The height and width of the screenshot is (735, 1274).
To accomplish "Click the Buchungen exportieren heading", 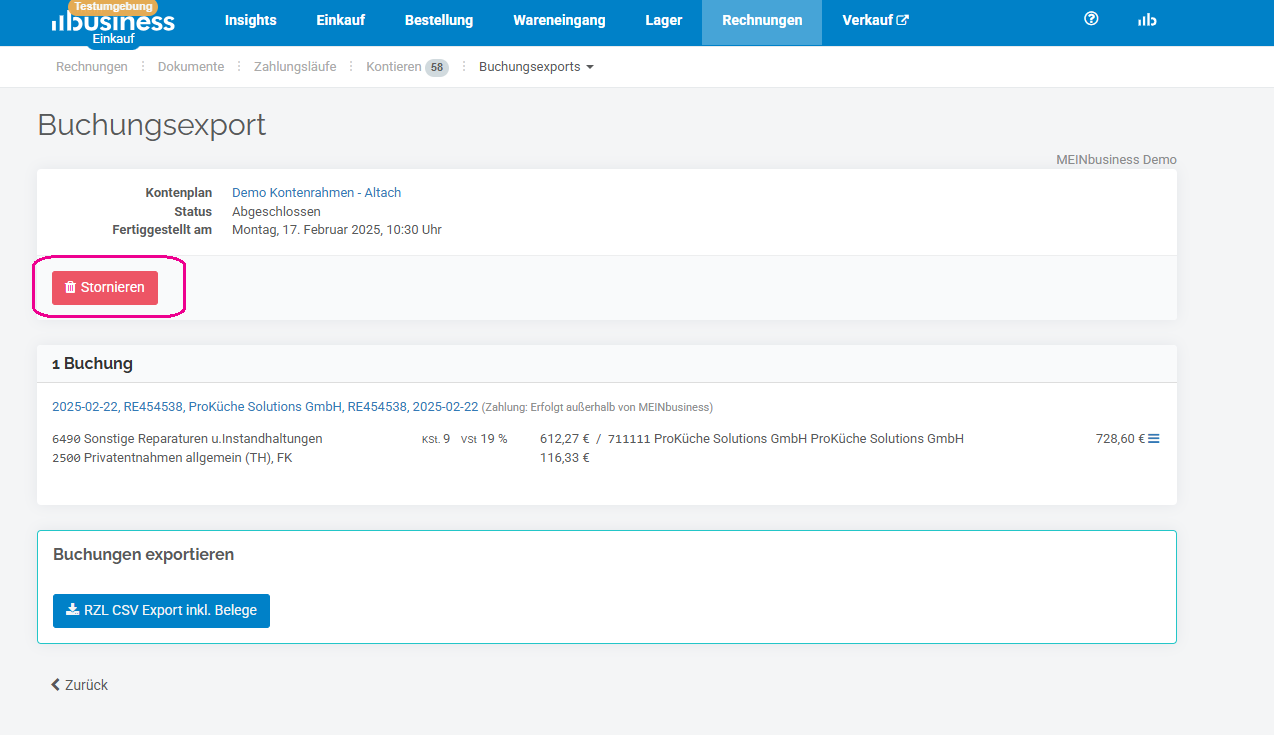I will tap(143, 554).
